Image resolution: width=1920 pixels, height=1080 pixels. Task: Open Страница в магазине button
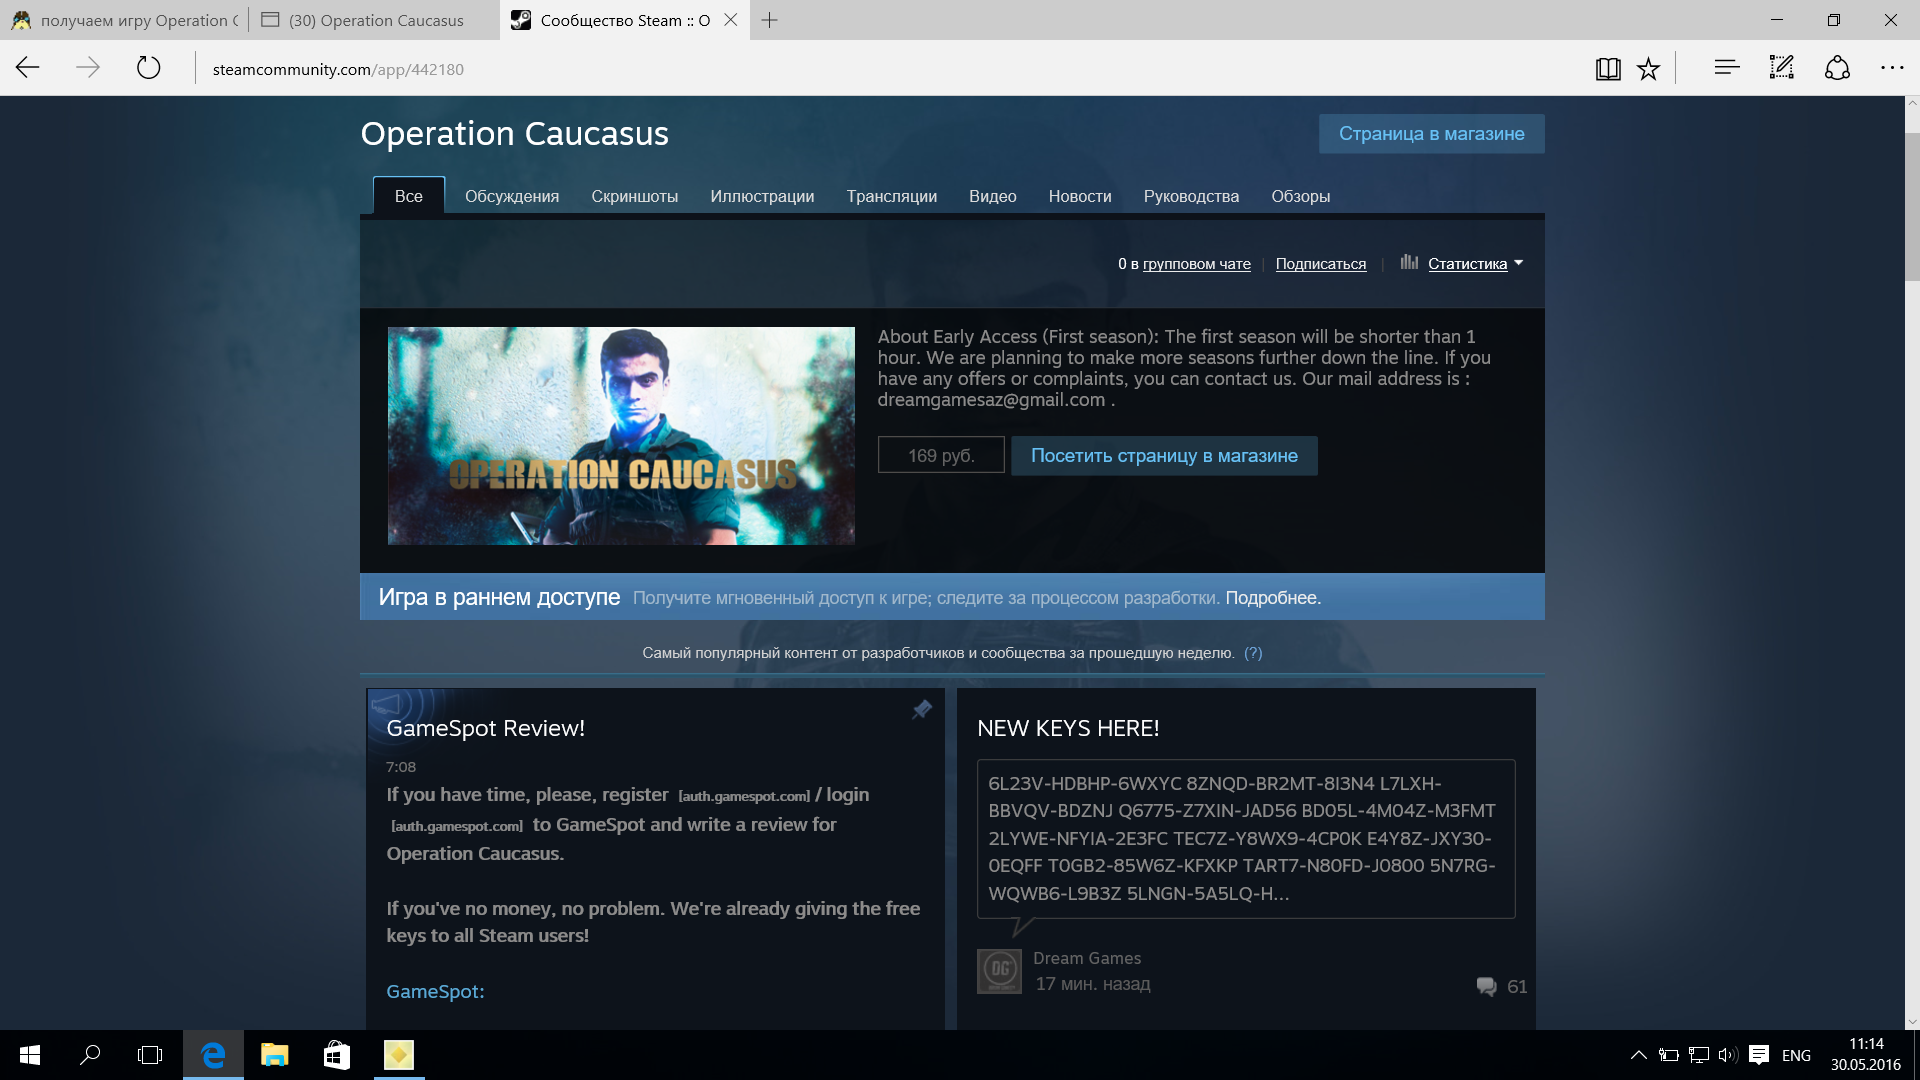coord(1431,134)
